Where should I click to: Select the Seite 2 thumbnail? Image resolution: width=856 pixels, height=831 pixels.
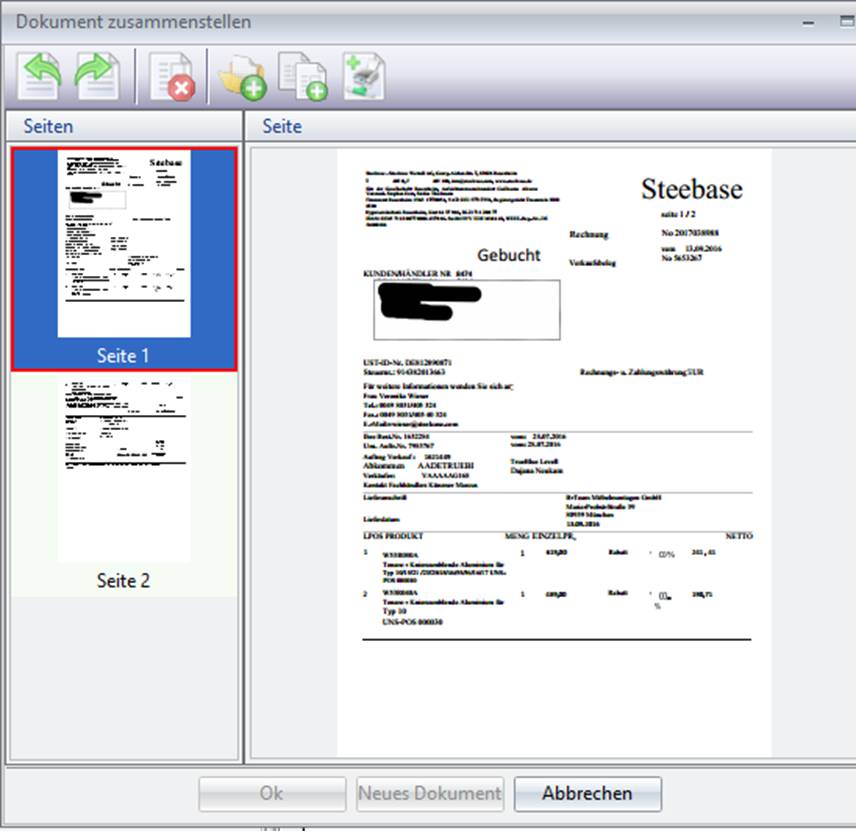click(124, 484)
